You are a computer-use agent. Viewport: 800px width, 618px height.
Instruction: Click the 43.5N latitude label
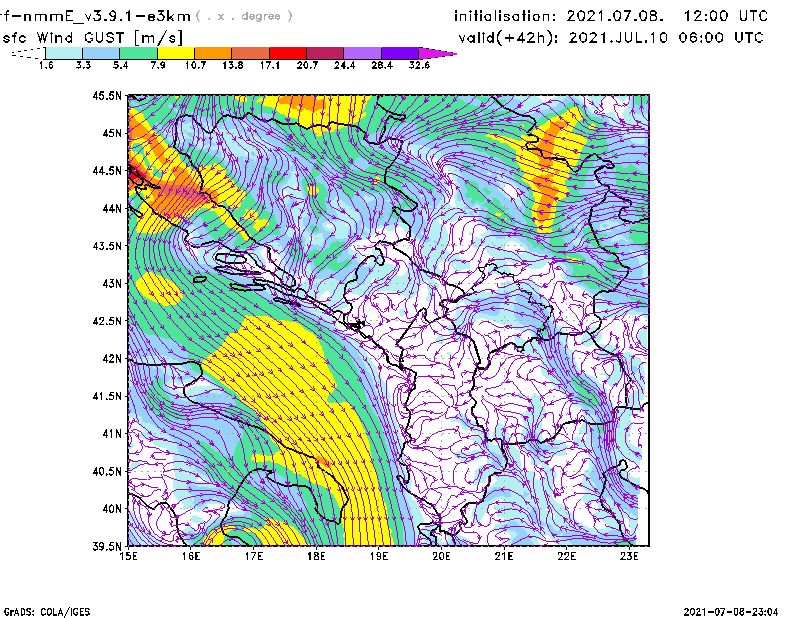tap(108, 245)
